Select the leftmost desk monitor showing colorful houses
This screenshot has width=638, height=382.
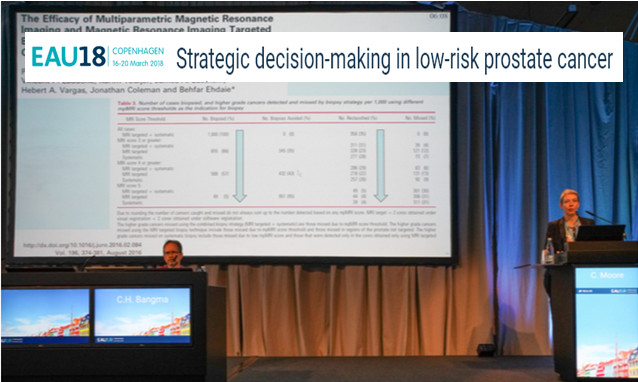[45, 316]
